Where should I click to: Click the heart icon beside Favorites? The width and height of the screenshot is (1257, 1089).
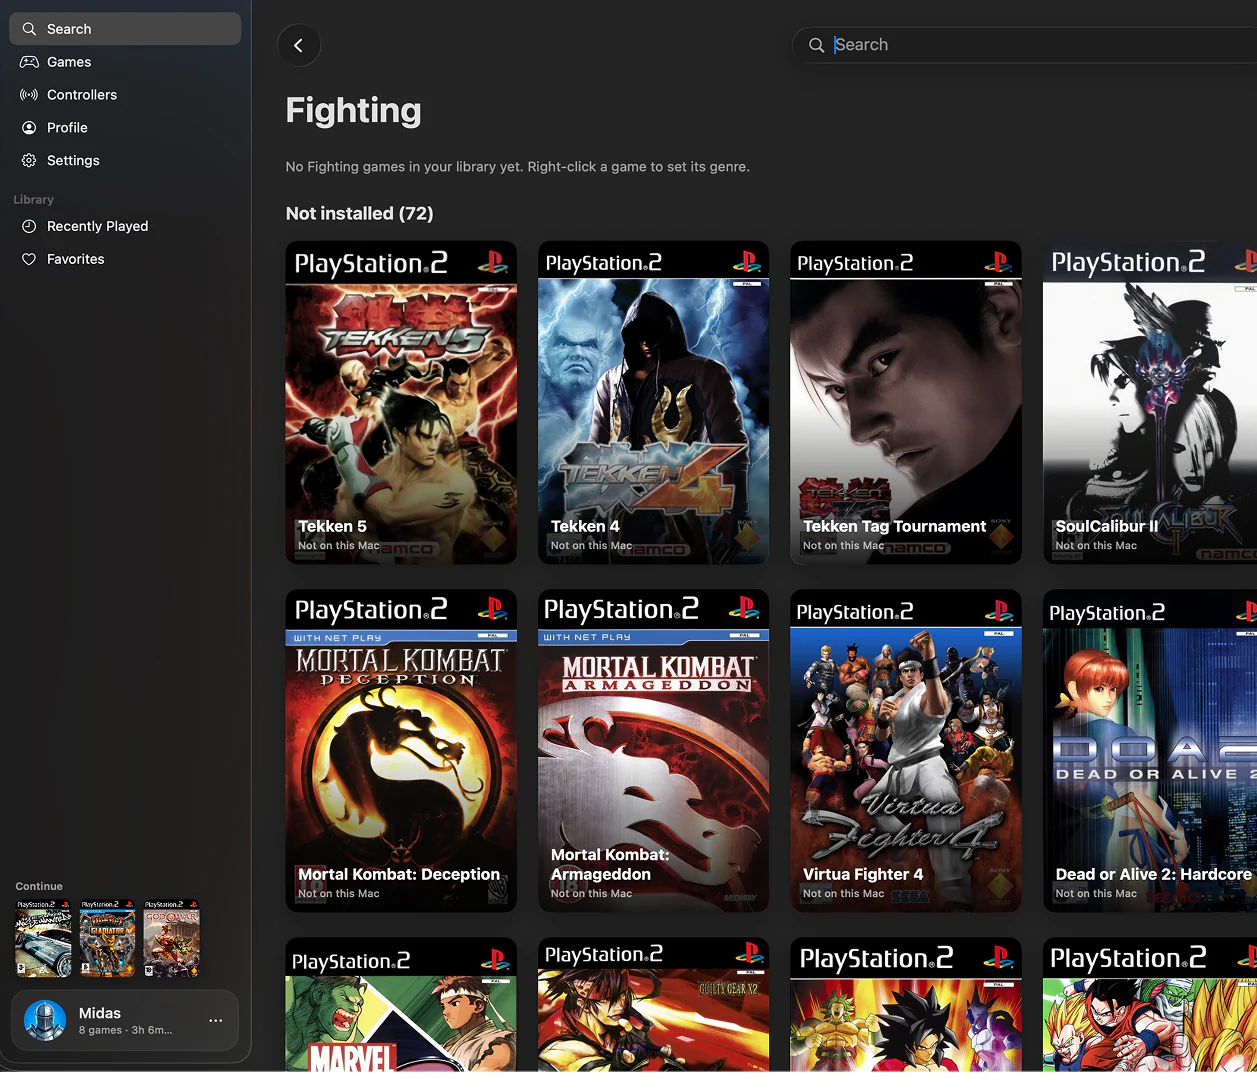(29, 259)
